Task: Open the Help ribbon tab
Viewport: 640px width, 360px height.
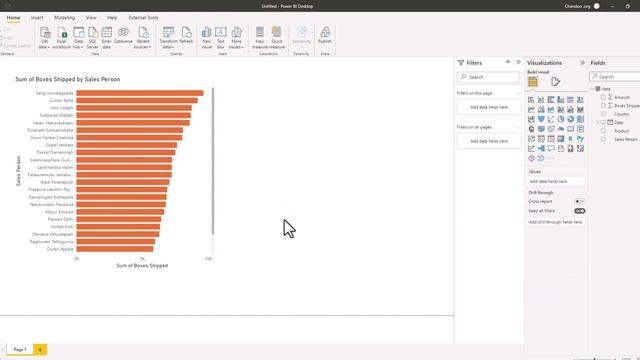Action: click(112, 18)
